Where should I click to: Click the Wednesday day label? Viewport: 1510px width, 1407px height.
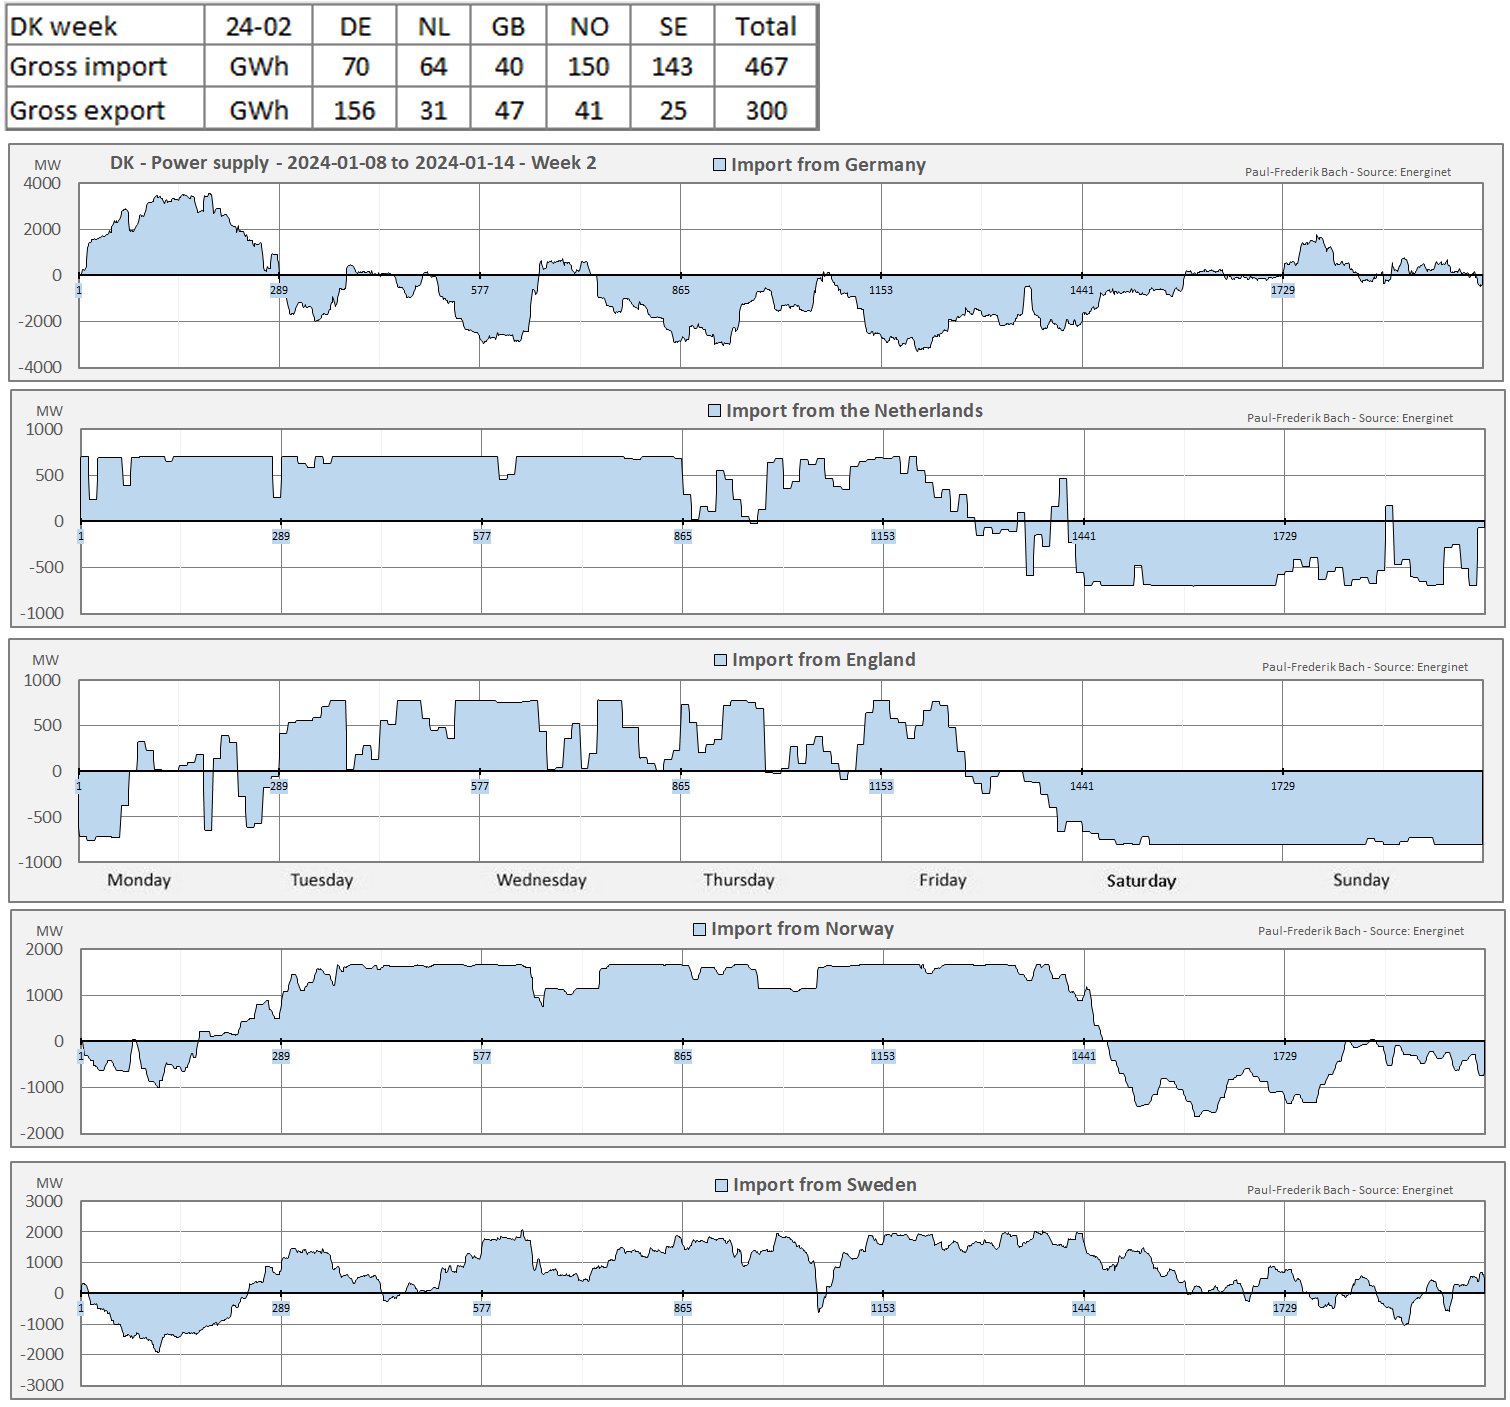[x=541, y=880]
